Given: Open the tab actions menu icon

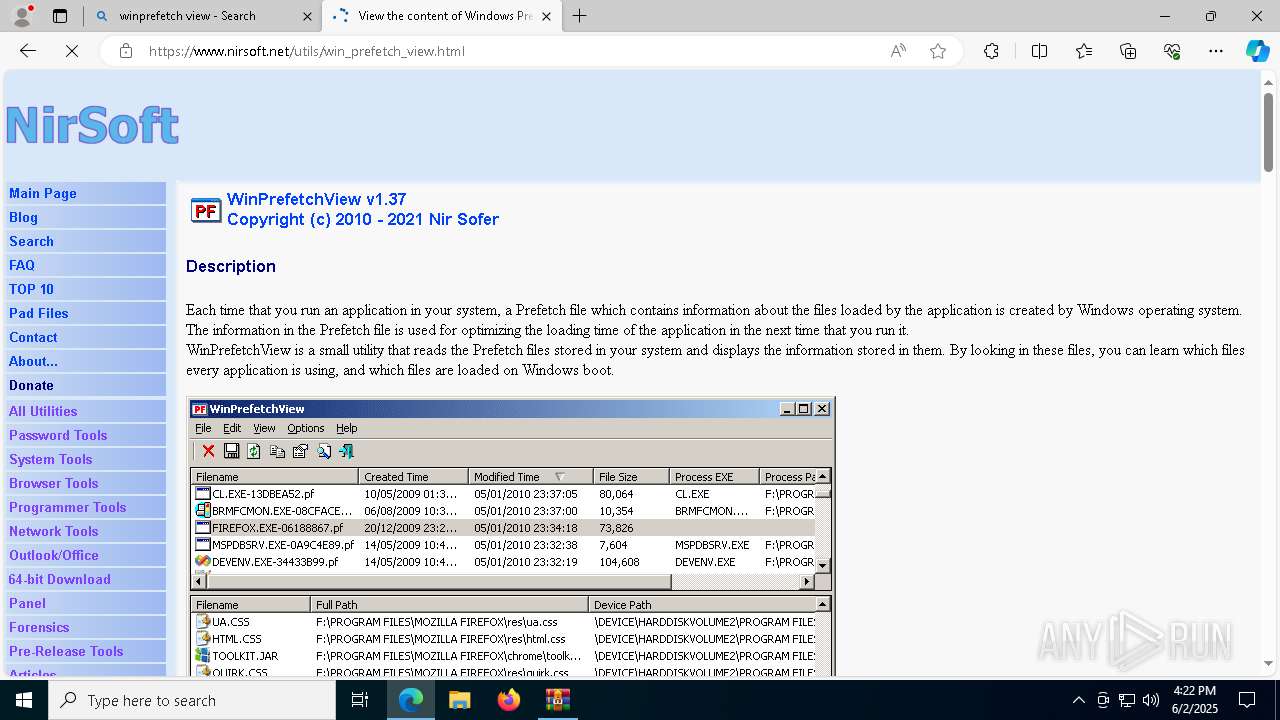Looking at the screenshot, I should pos(60,16).
